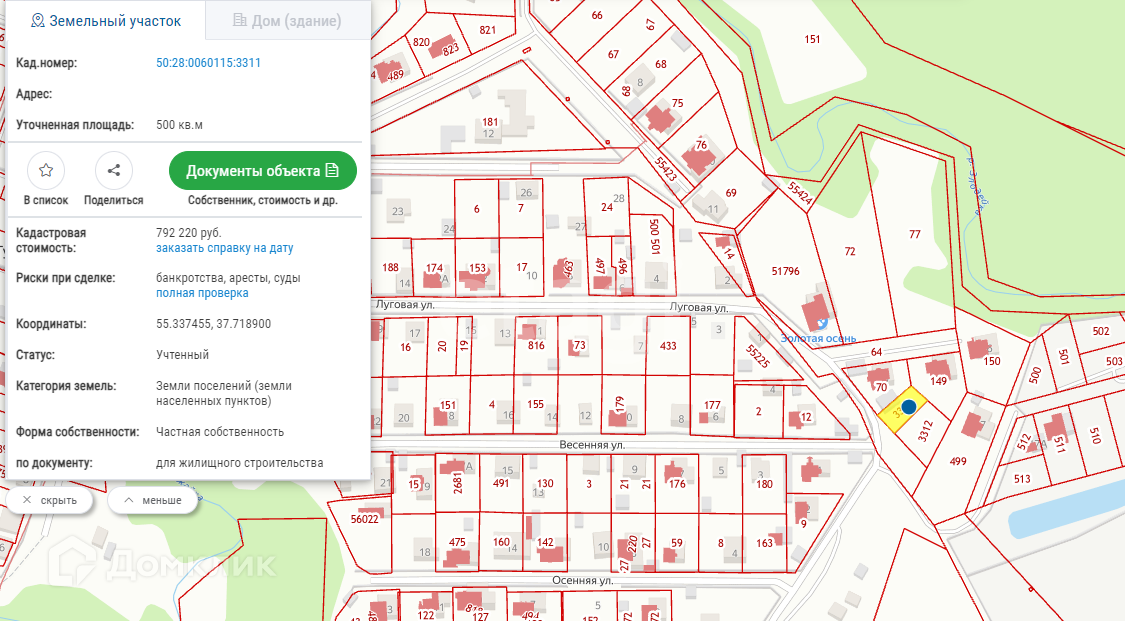Select the 500 кв.м area value

coord(179,125)
